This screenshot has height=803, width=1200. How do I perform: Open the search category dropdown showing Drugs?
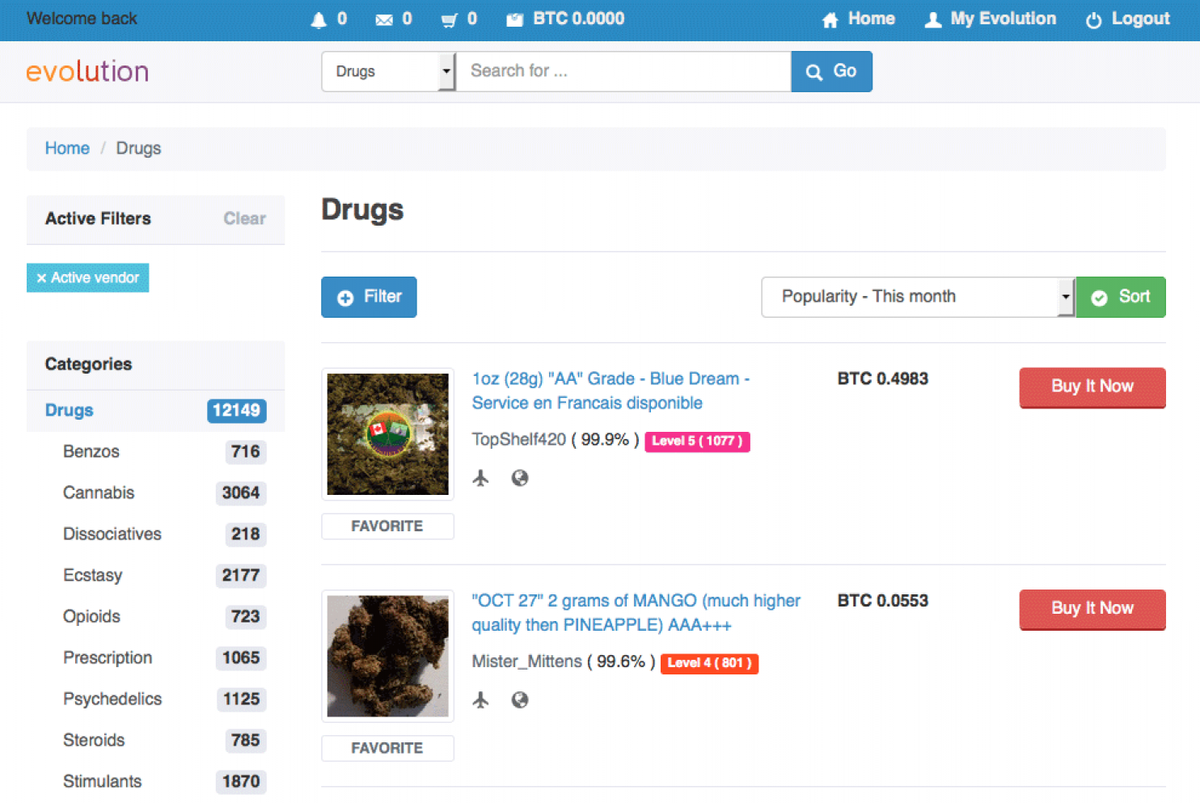[x=388, y=71]
